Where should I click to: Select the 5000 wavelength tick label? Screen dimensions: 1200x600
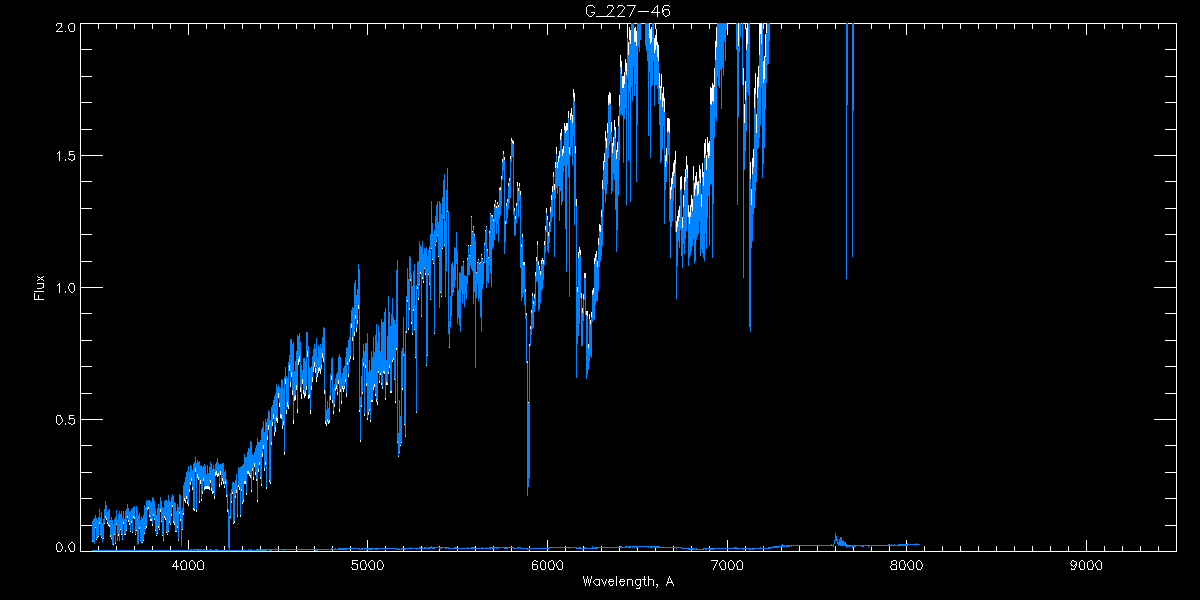pyautogui.click(x=368, y=566)
